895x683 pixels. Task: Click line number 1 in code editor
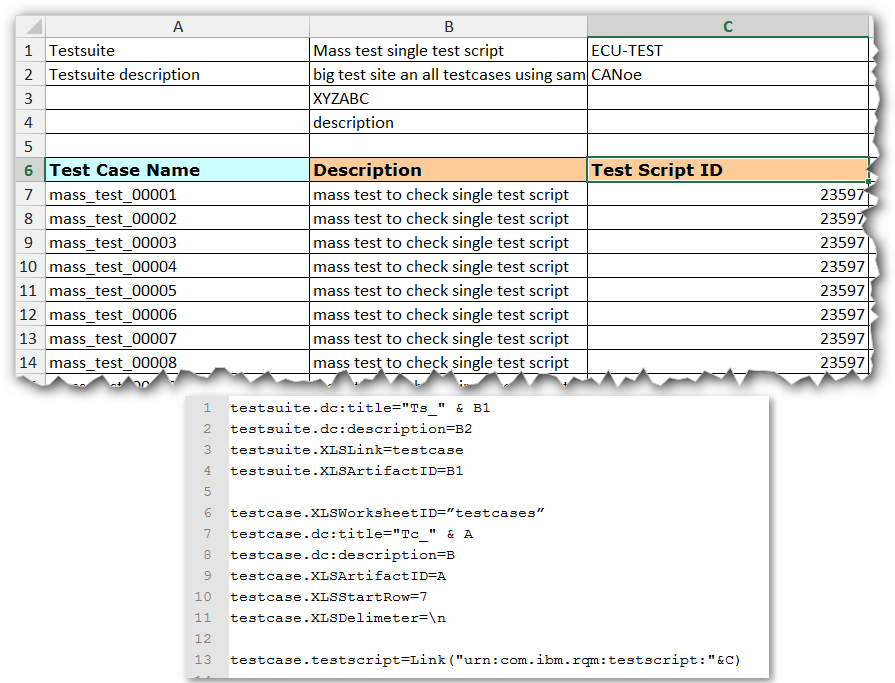click(207, 408)
